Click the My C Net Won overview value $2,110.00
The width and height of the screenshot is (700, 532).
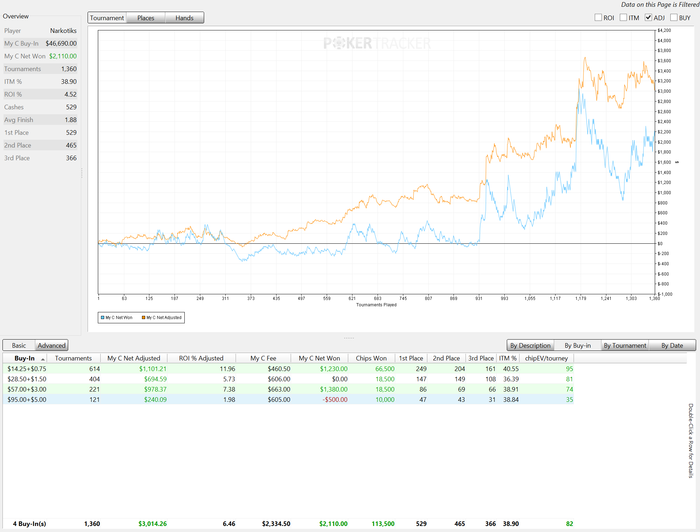(x=63, y=56)
